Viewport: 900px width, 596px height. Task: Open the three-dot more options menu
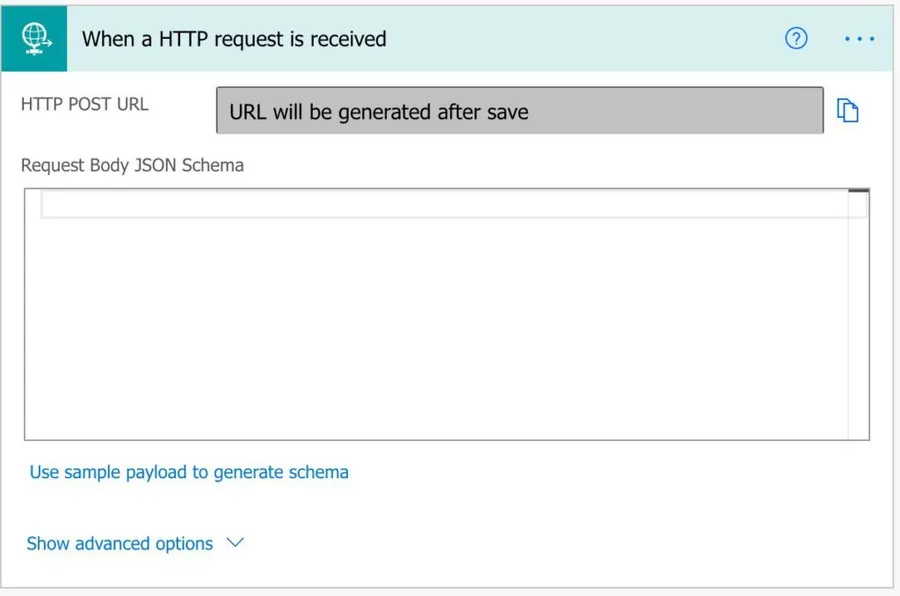pyautogui.click(x=859, y=39)
